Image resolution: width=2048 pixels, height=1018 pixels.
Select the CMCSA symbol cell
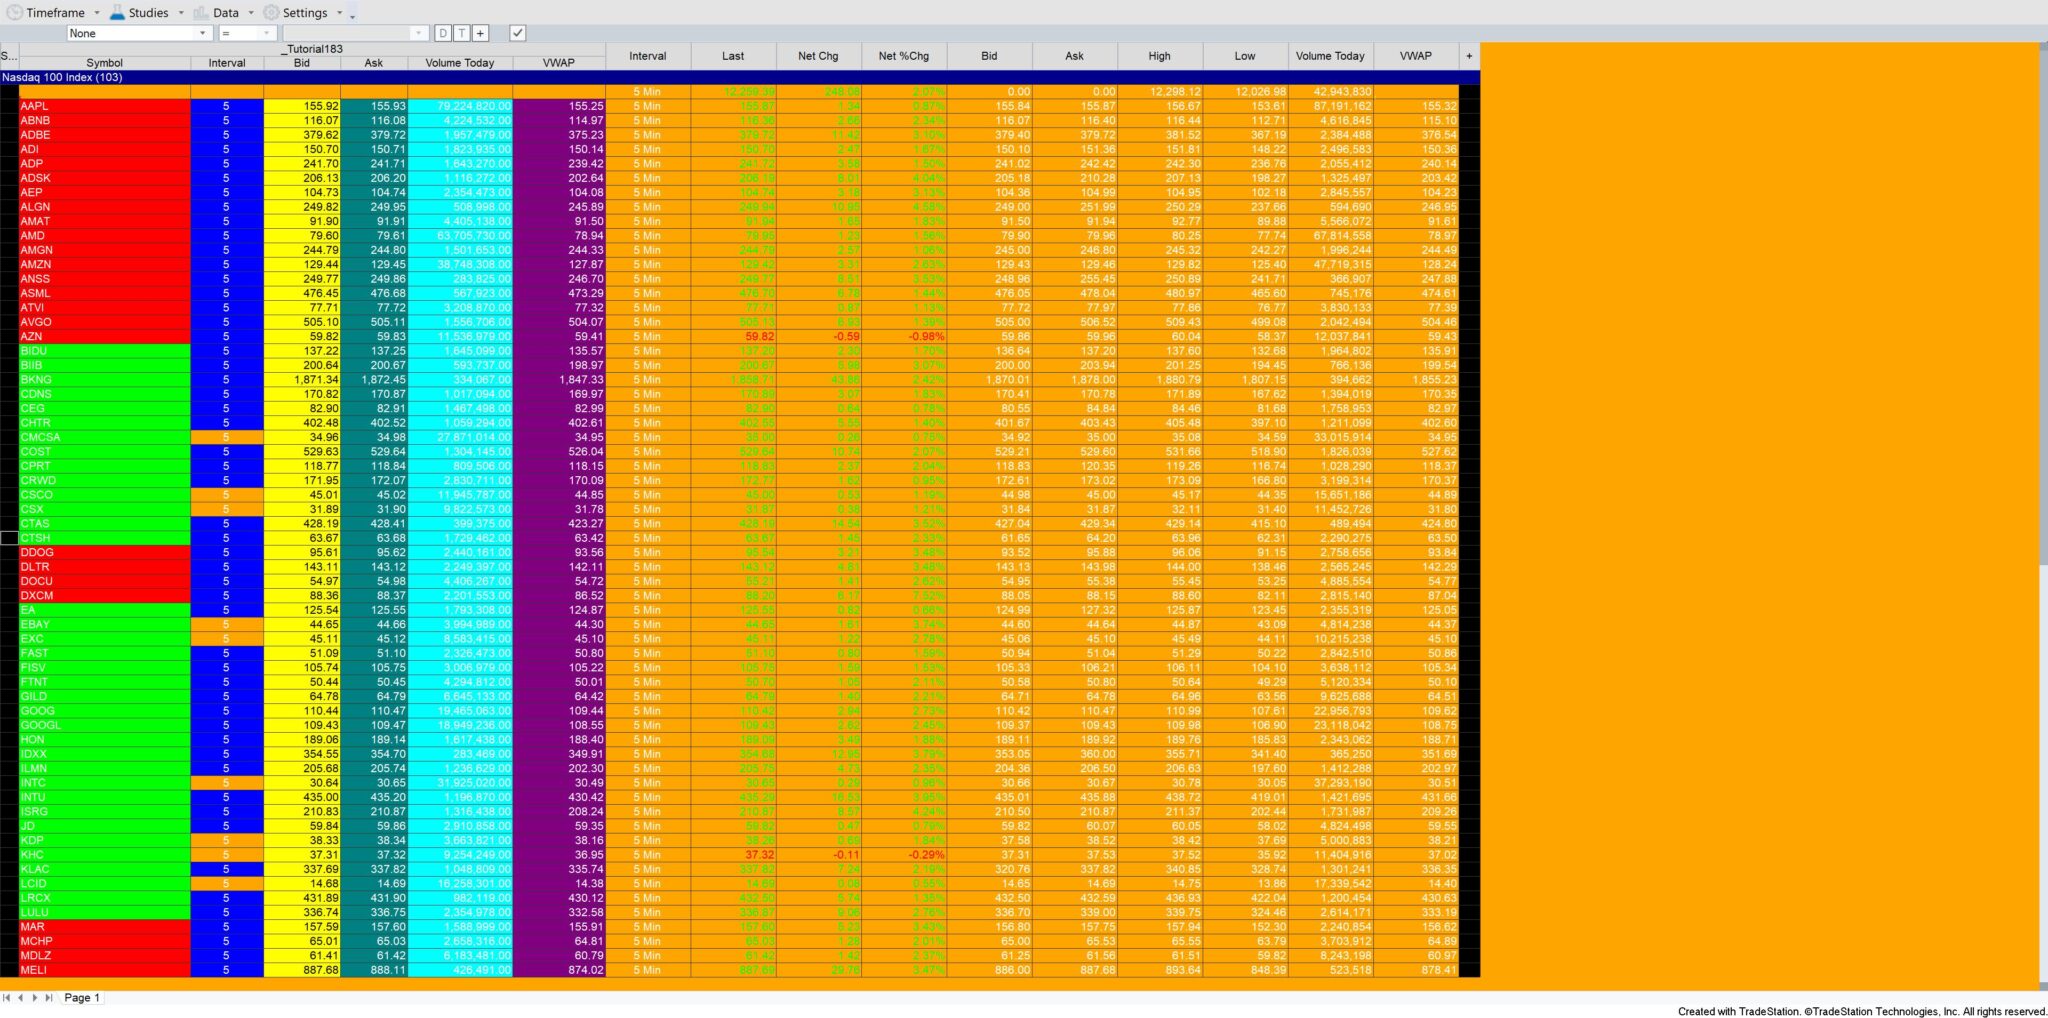(x=105, y=437)
